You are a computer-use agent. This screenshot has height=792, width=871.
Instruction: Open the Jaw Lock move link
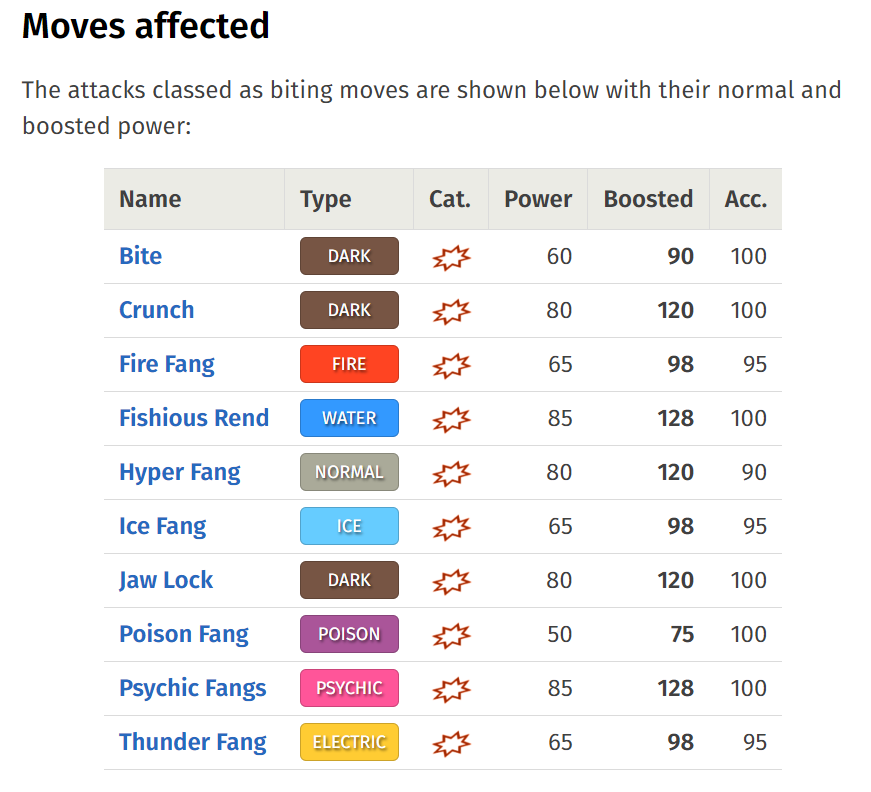(166, 580)
